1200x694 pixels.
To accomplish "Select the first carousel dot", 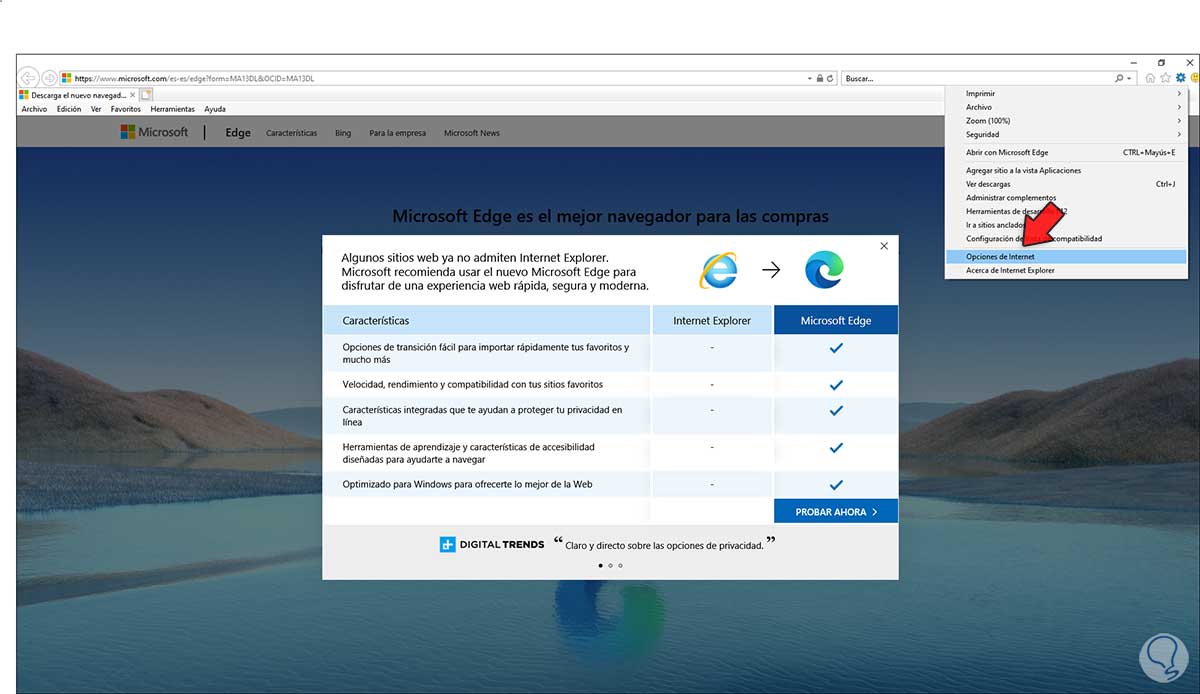I will (x=600, y=565).
